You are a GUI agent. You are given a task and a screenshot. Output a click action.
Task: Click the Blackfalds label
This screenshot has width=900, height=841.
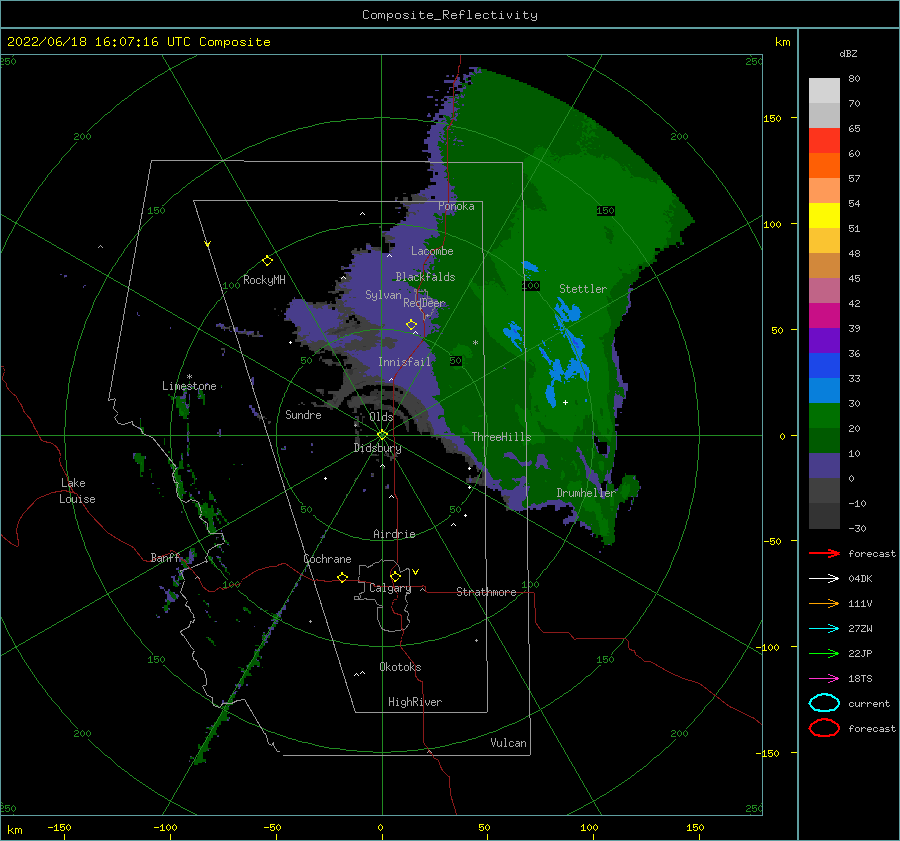pos(425,277)
